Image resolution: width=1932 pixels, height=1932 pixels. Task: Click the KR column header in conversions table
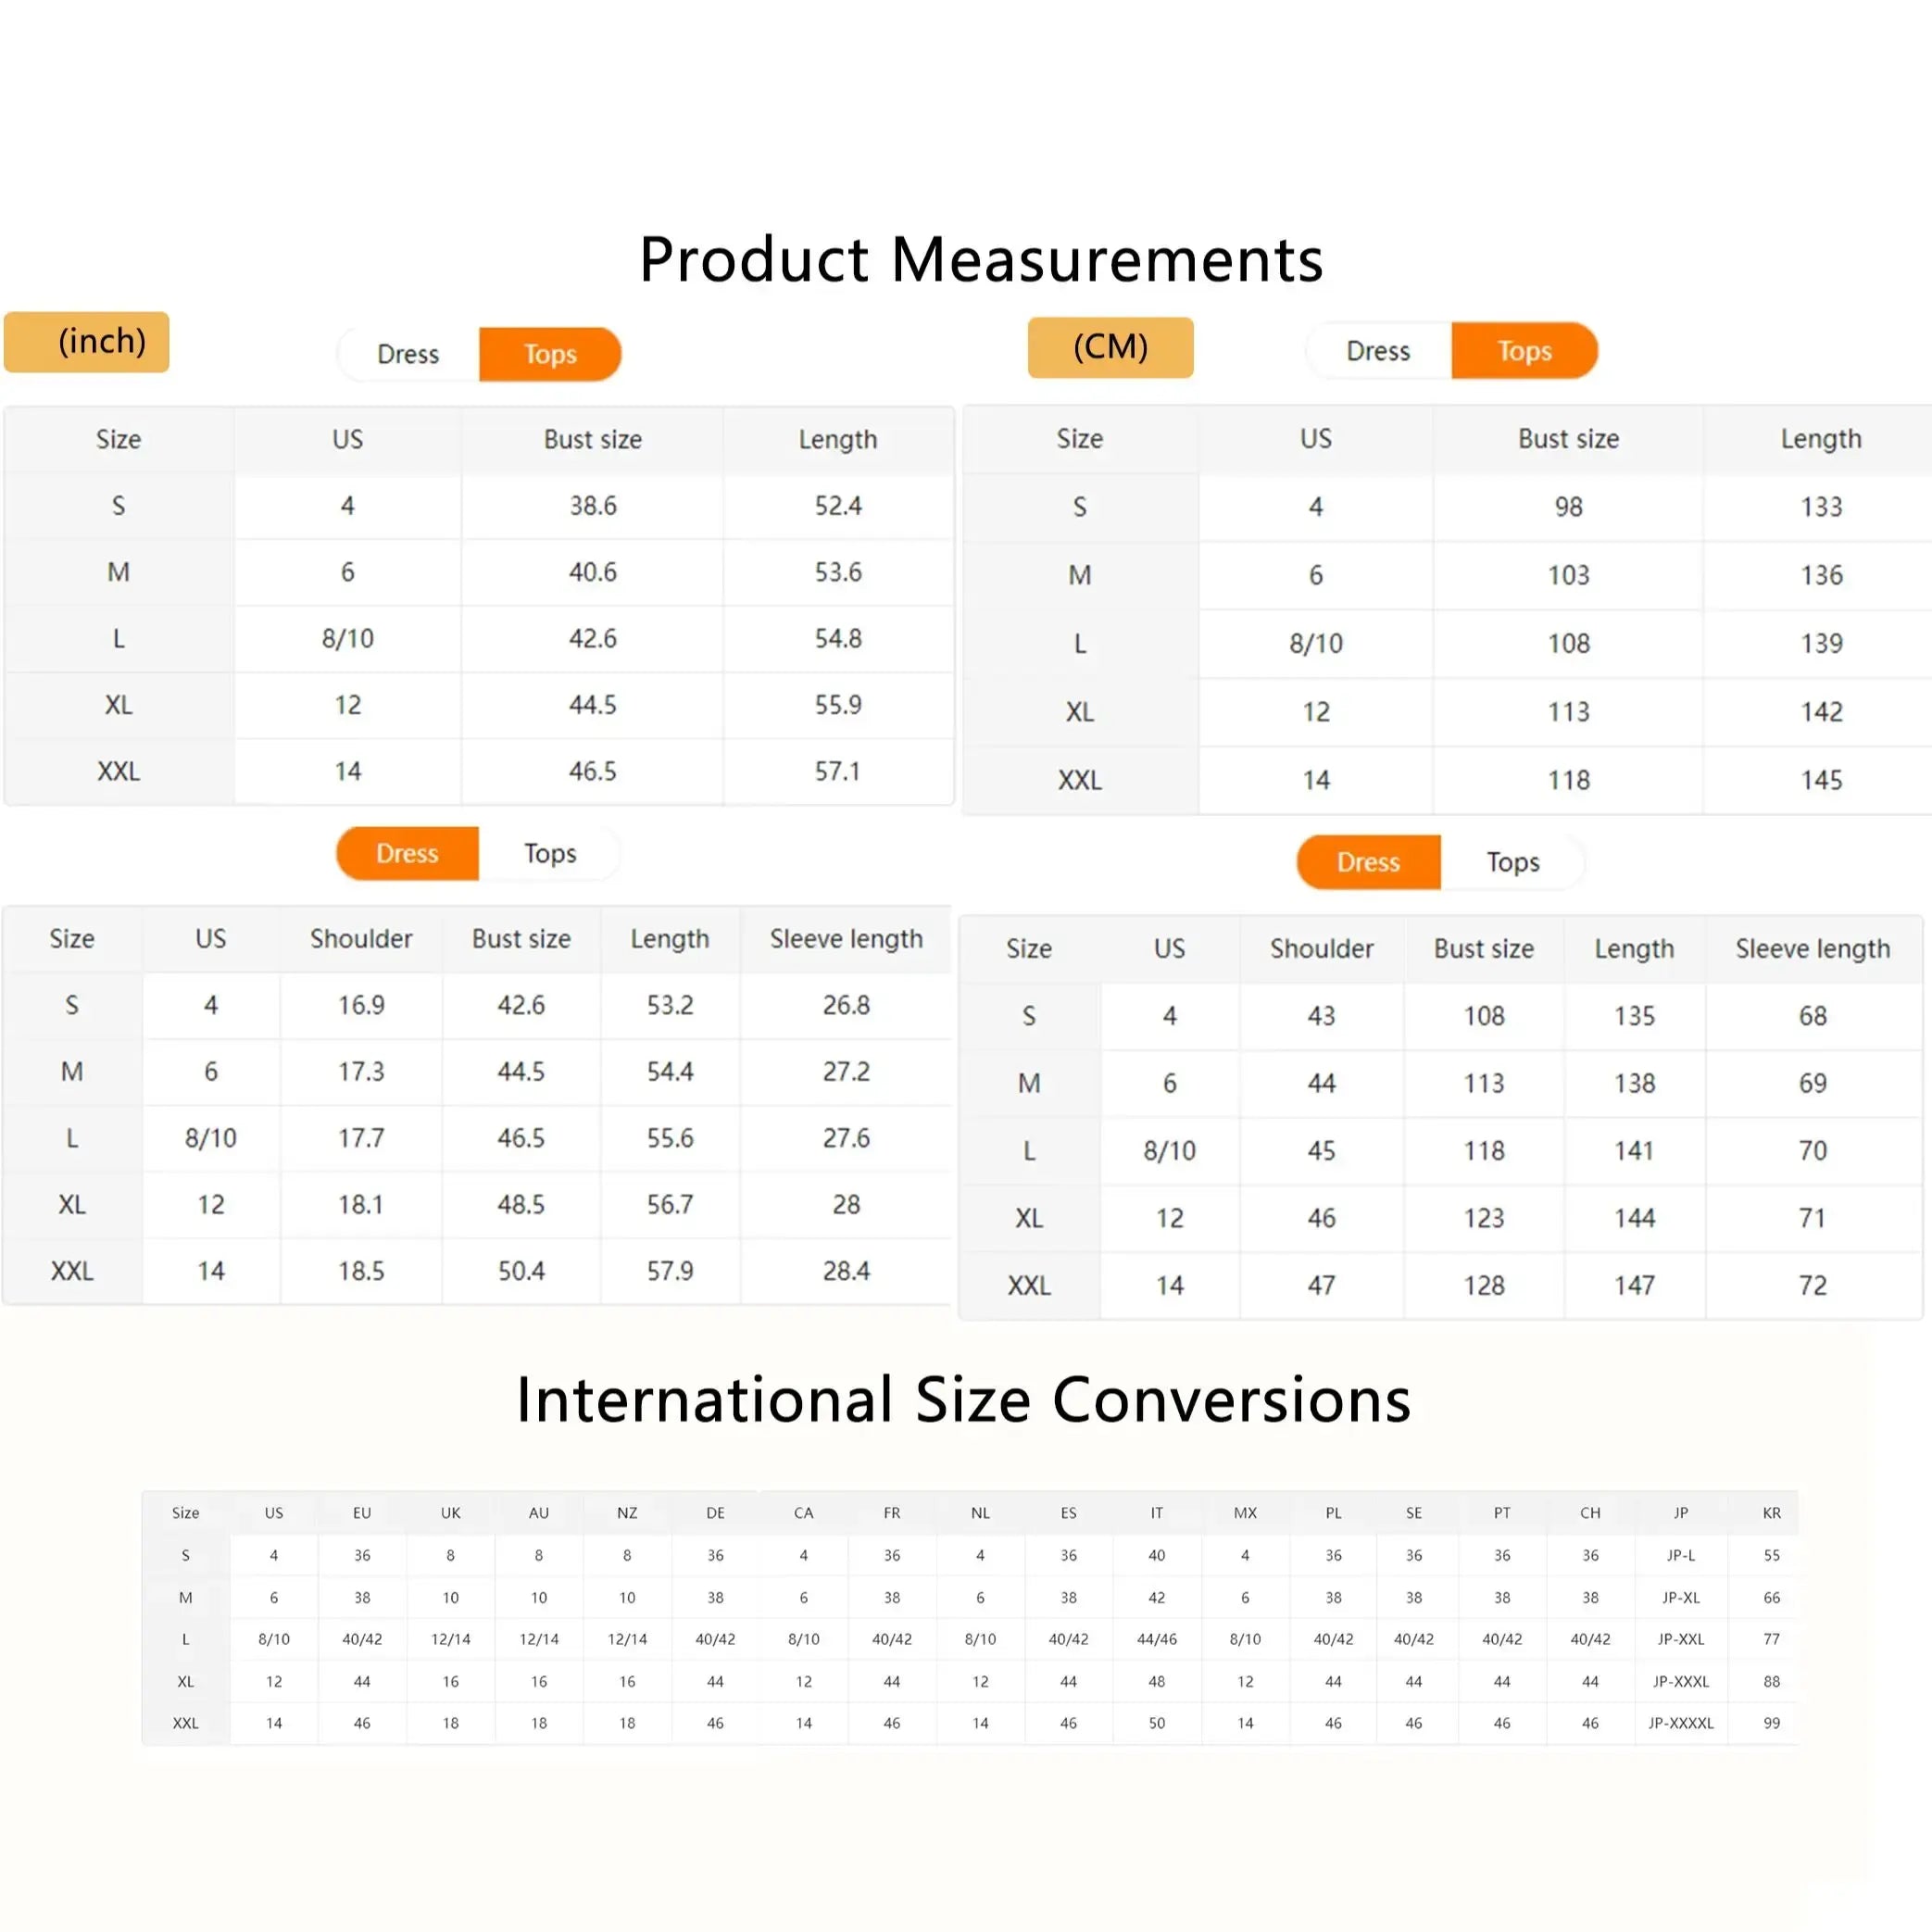(x=1771, y=1513)
